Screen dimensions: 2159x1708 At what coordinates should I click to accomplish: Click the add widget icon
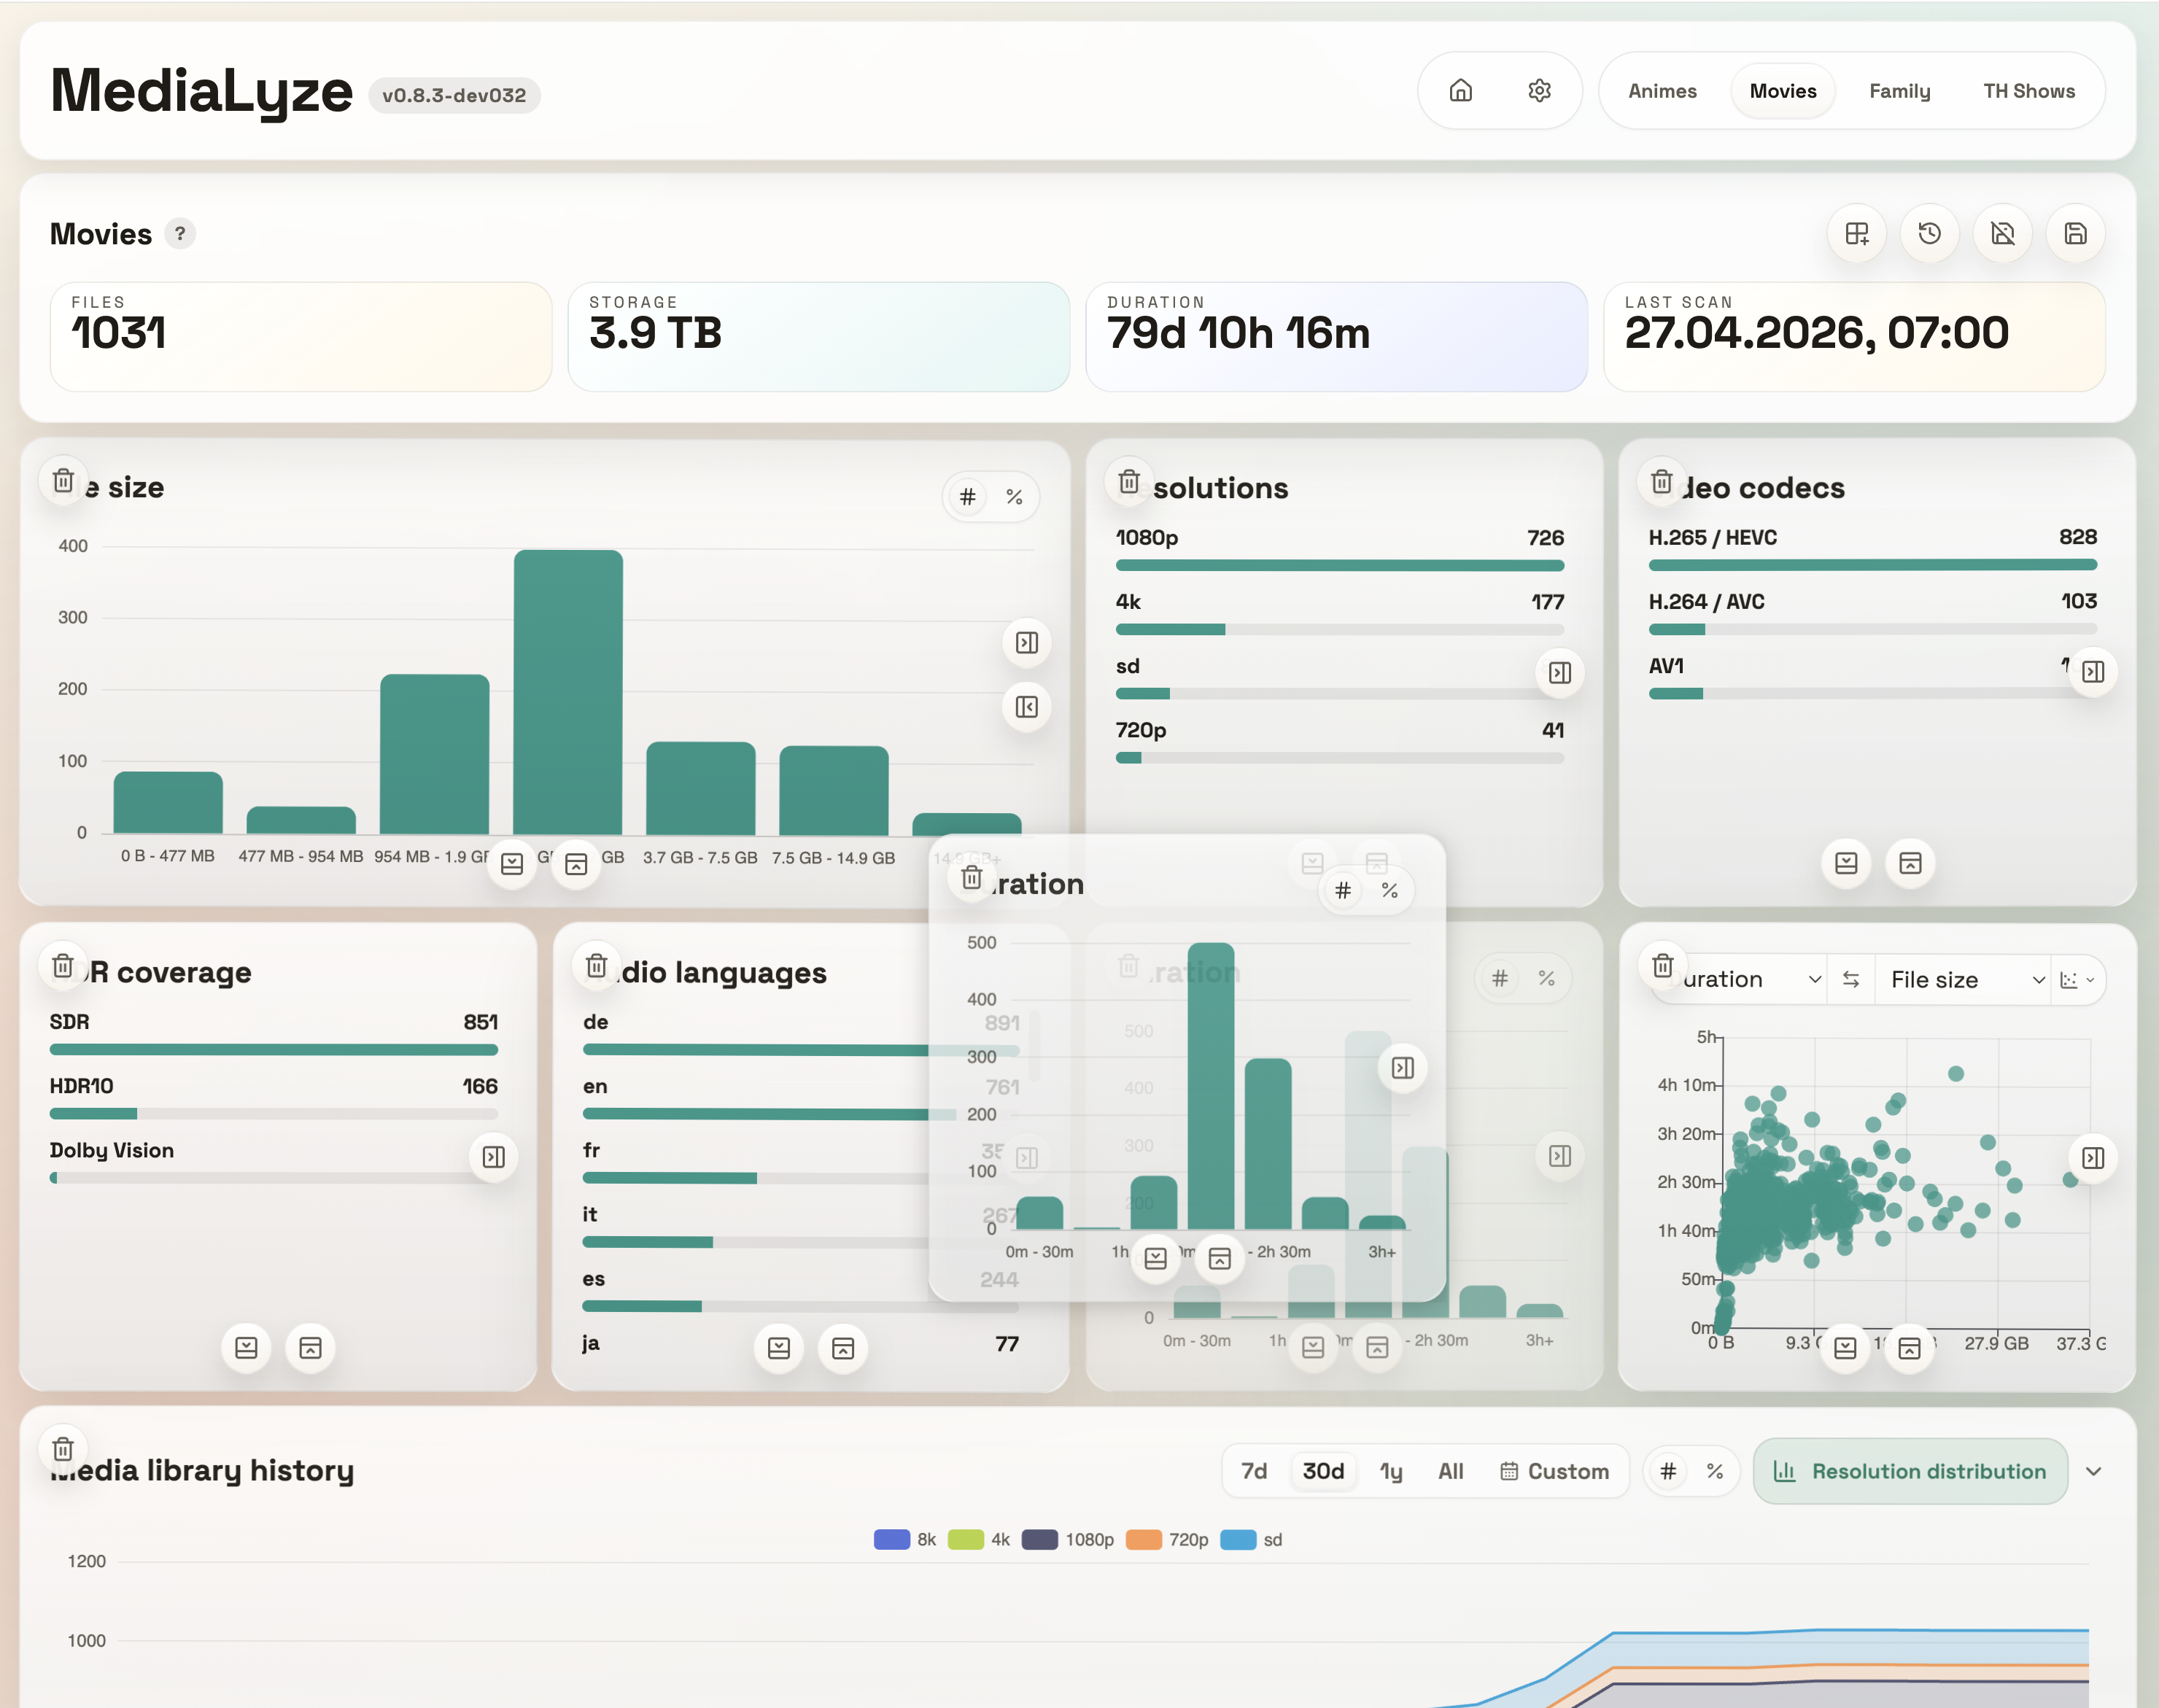click(1857, 234)
